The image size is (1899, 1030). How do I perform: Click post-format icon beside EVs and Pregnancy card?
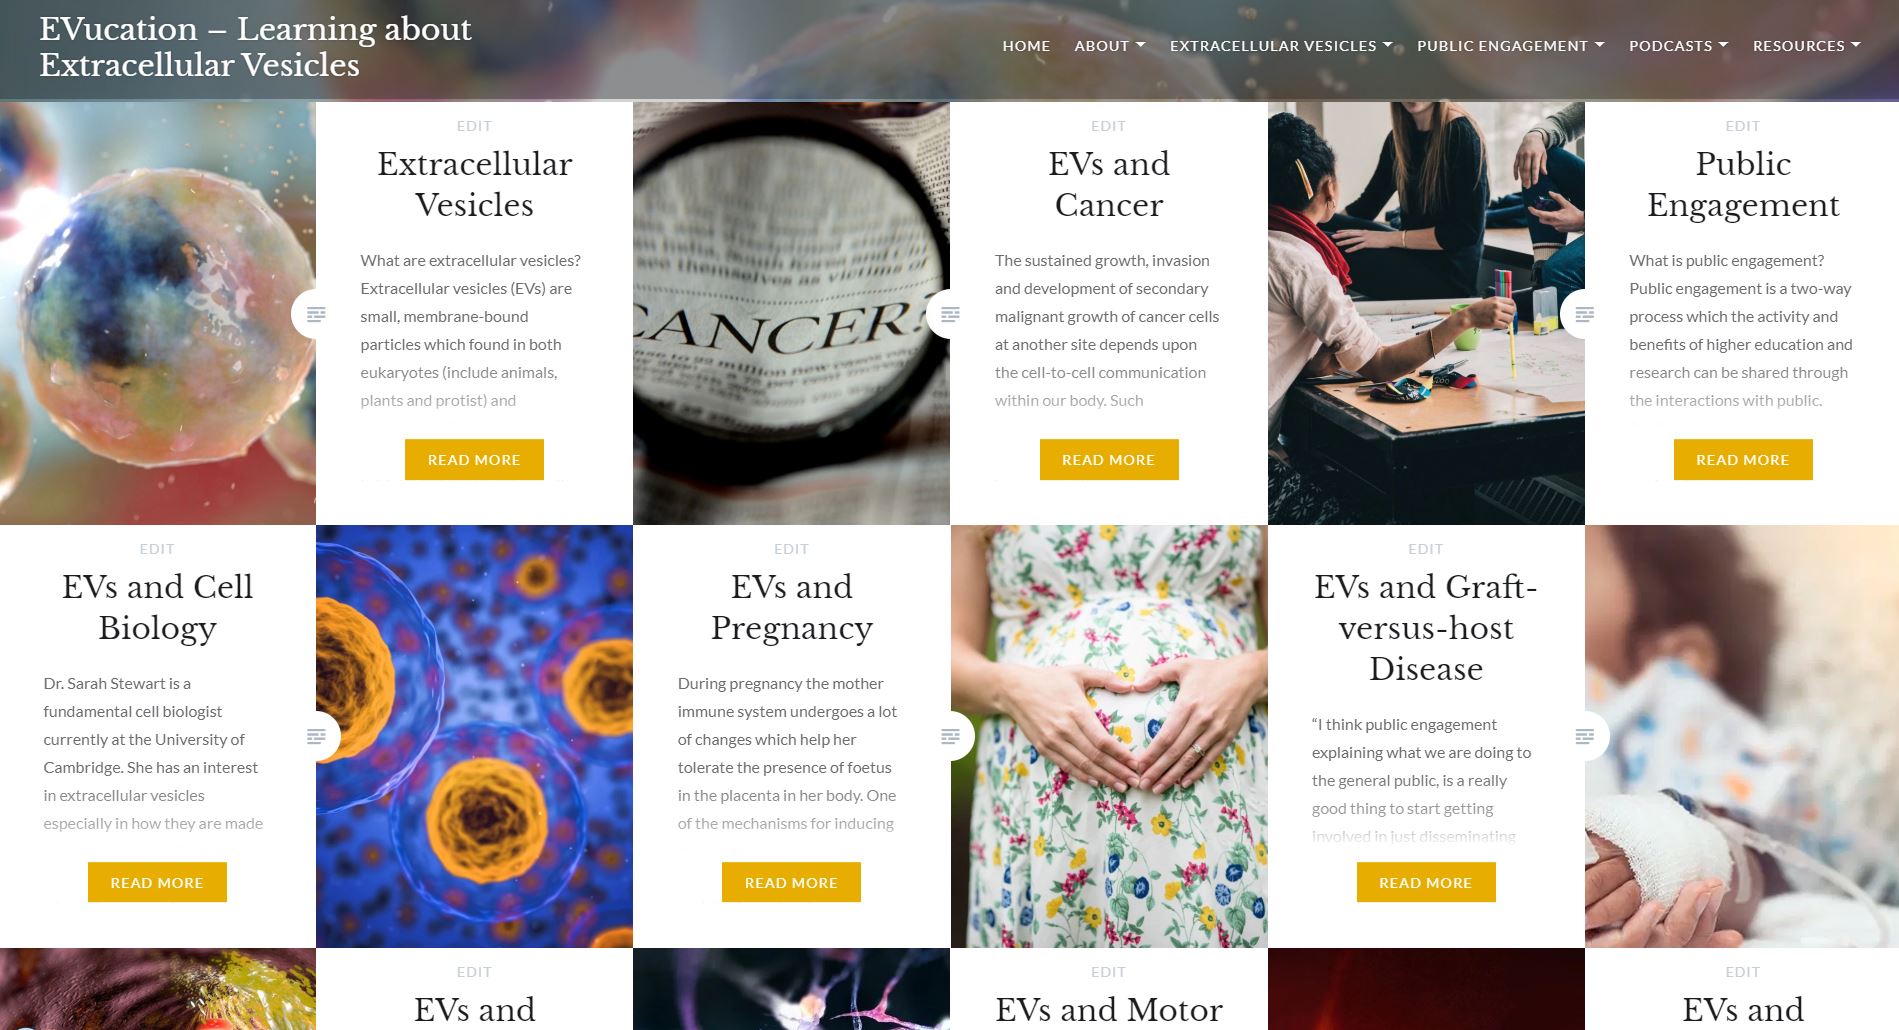coord(950,737)
